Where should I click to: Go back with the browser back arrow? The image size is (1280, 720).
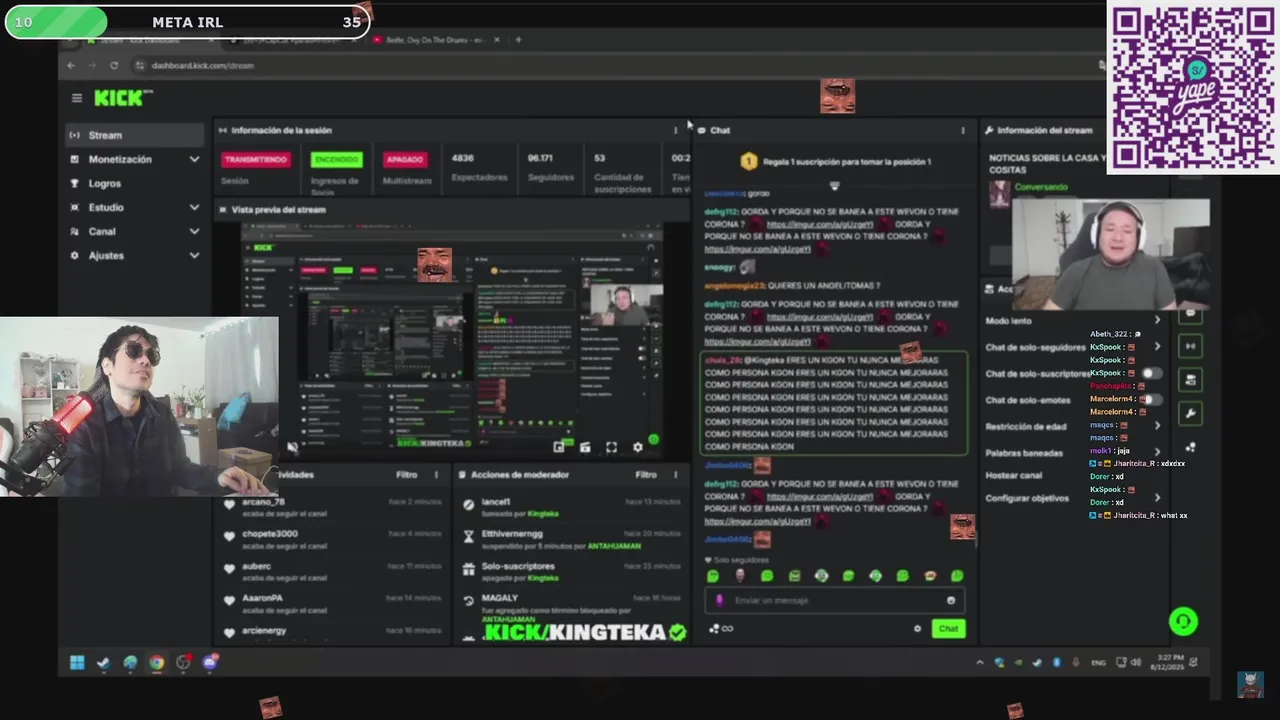click(x=70, y=65)
